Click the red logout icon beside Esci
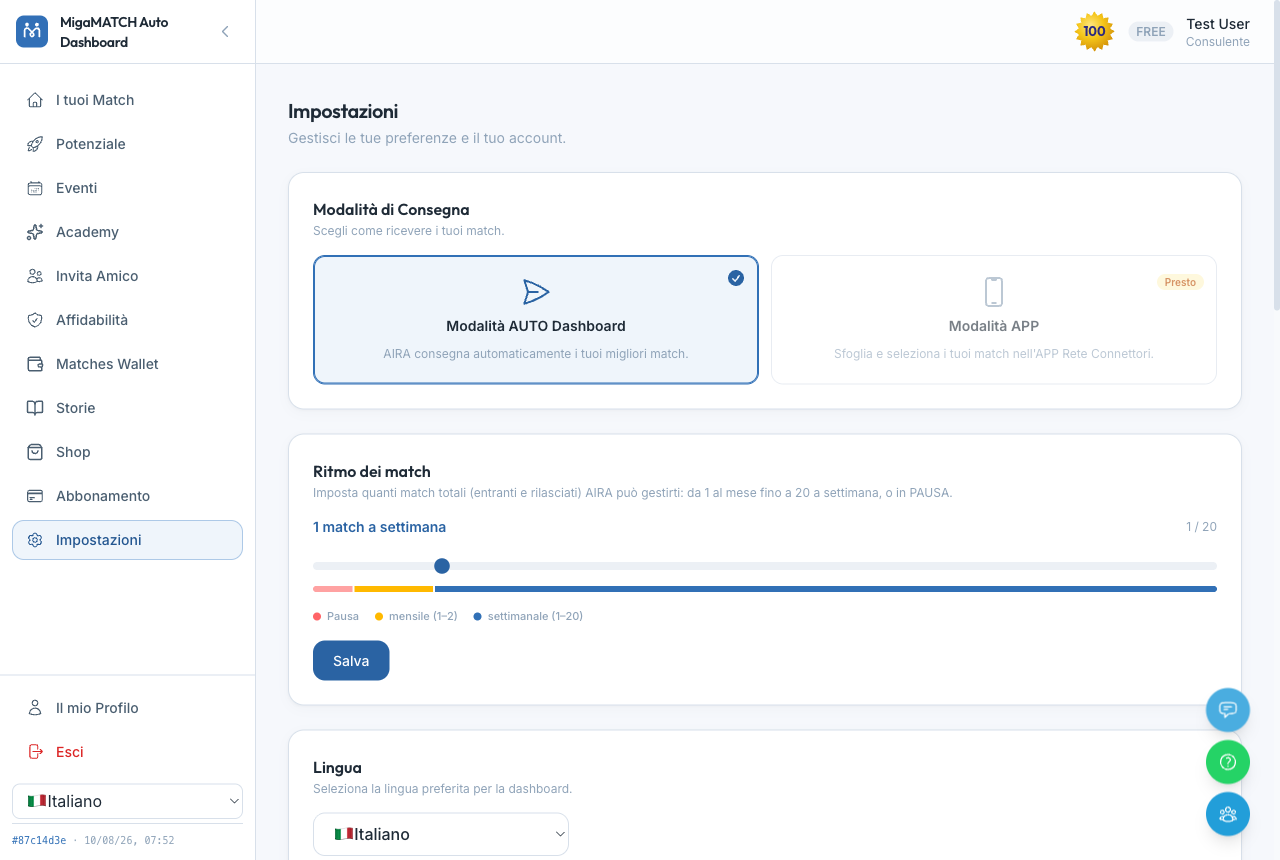The height and width of the screenshot is (860, 1280). pyautogui.click(x=35, y=752)
